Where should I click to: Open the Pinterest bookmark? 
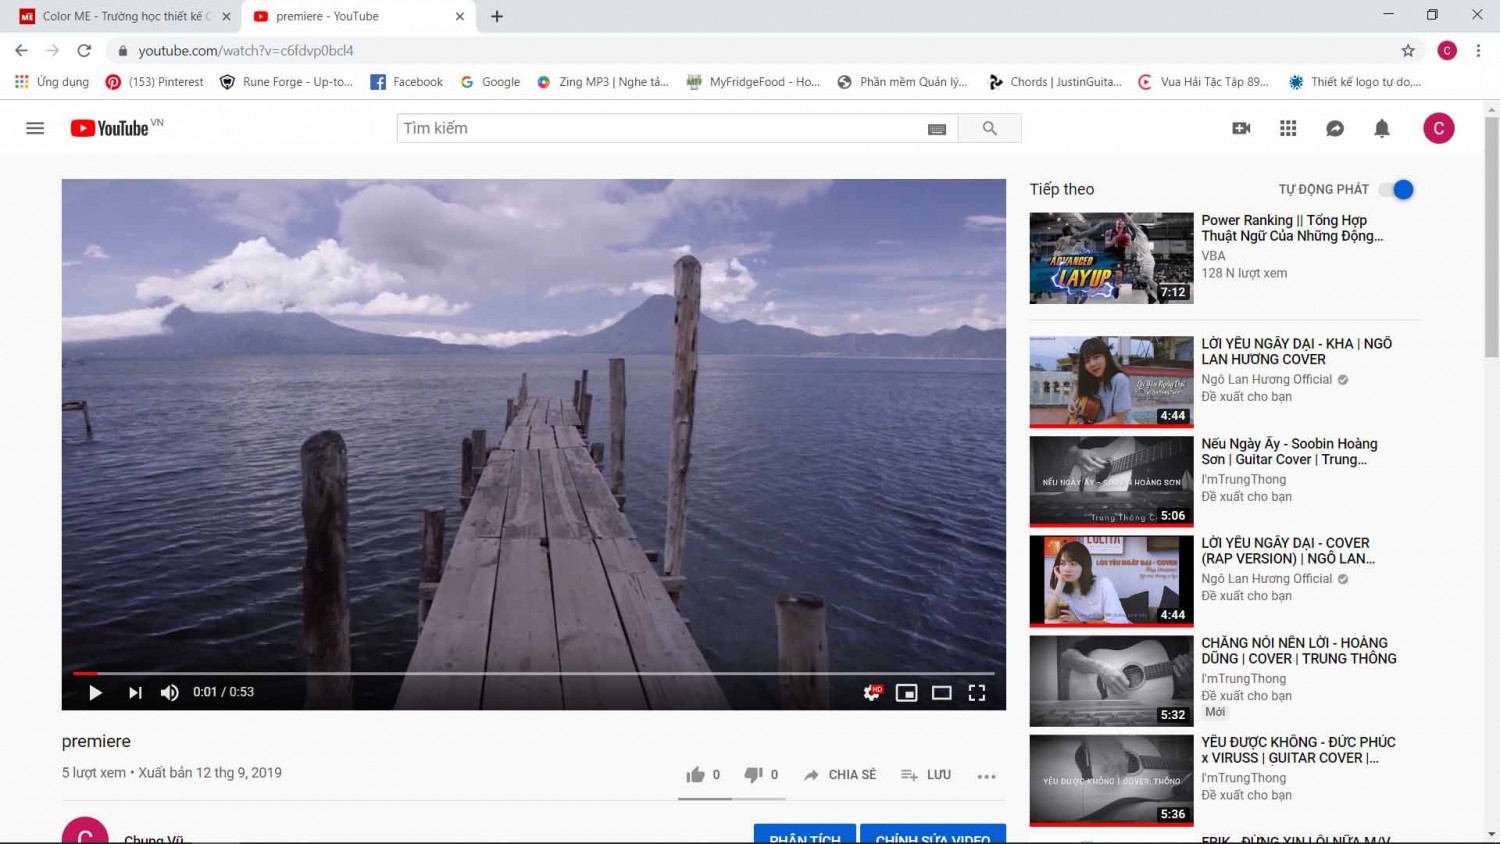coord(154,82)
